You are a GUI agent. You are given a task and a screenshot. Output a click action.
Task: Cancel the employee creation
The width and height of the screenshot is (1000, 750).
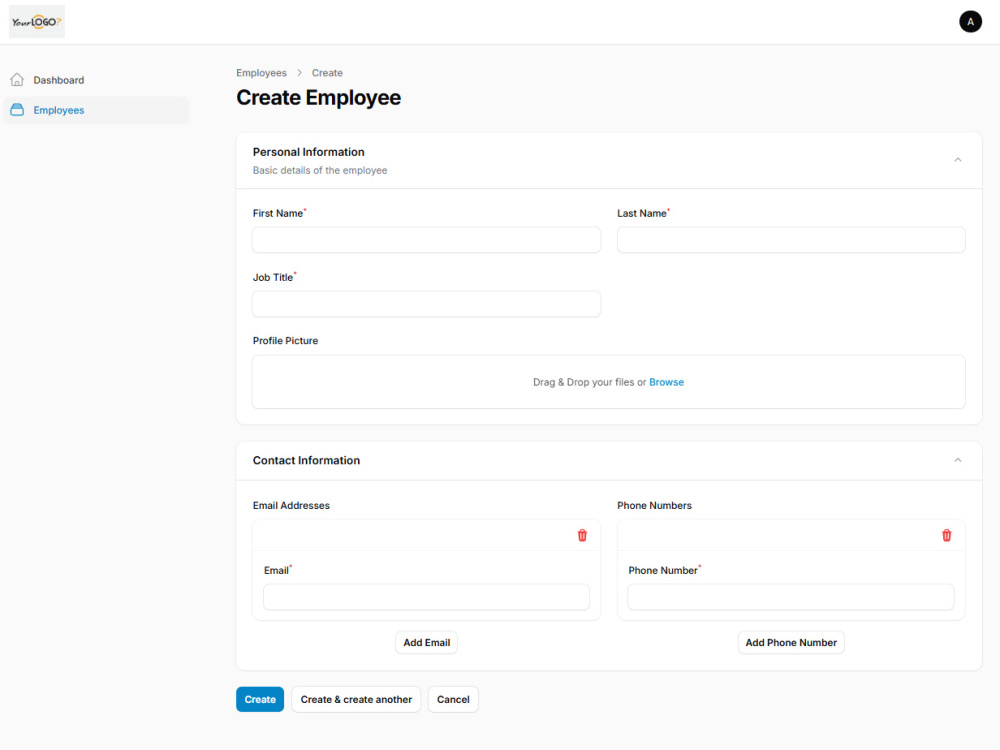tap(453, 699)
